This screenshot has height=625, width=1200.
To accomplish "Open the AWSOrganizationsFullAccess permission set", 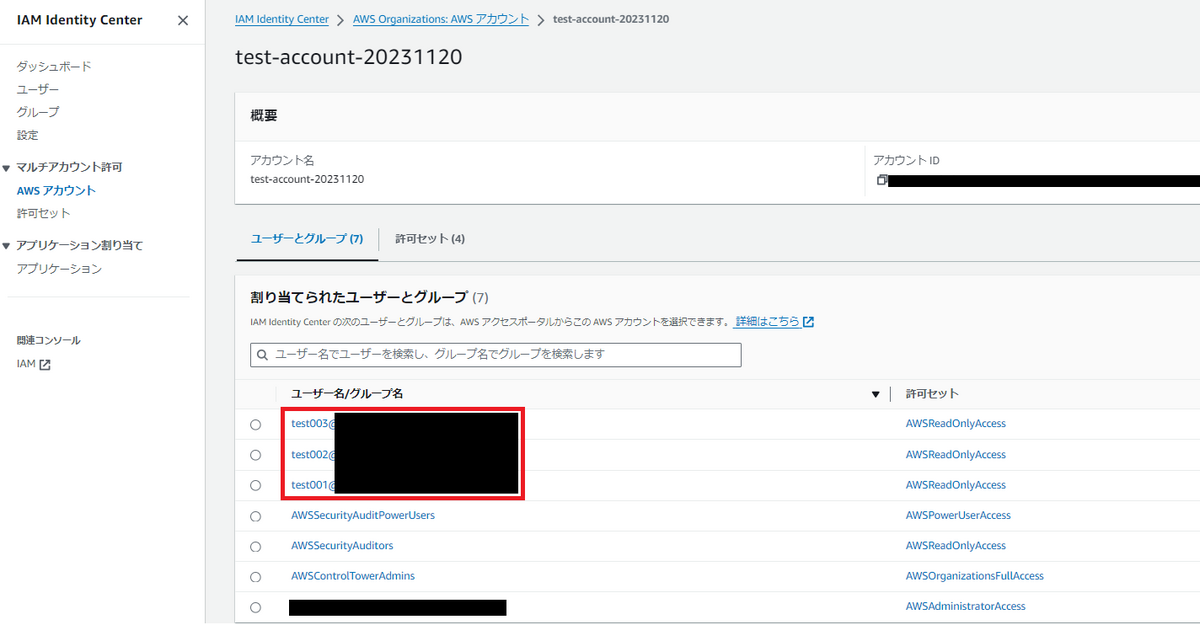I will [x=975, y=577].
